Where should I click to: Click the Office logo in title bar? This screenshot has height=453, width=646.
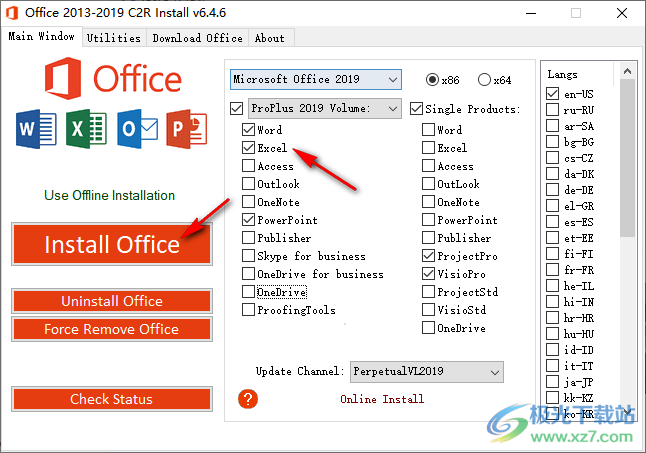coord(12,13)
